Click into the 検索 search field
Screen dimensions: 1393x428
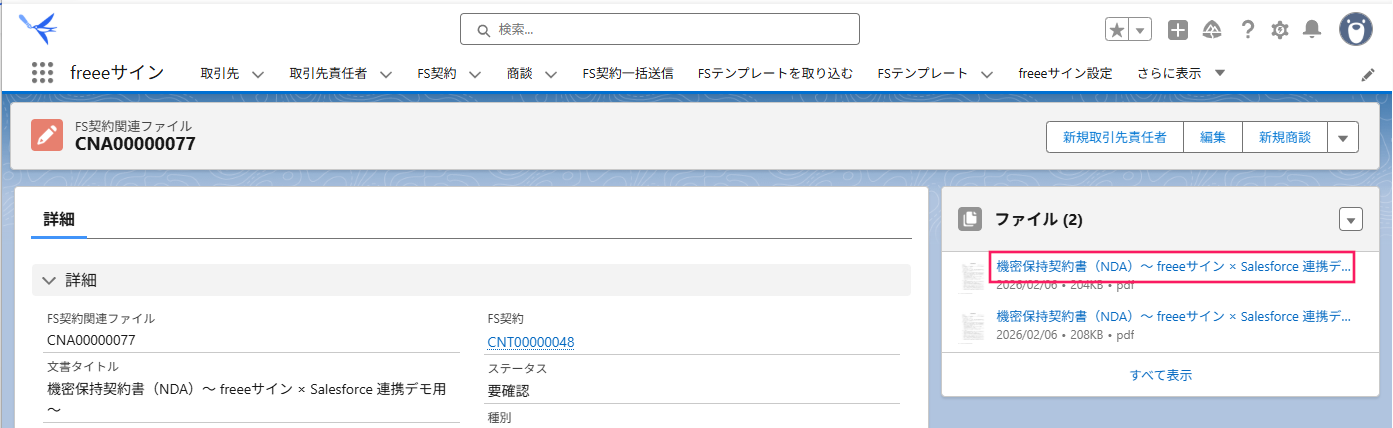660,29
